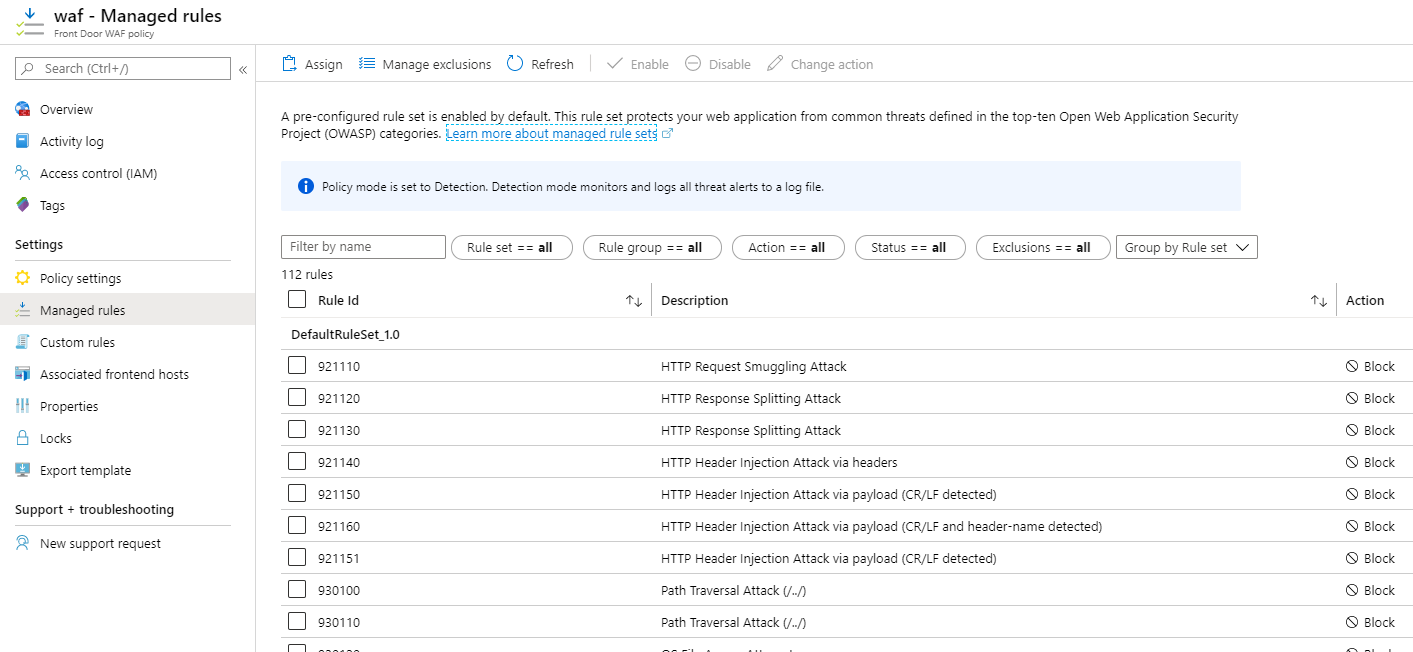Open Learn more about managed rule sets link
Viewport: 1413px width, 652px height.
pos(551,133)
